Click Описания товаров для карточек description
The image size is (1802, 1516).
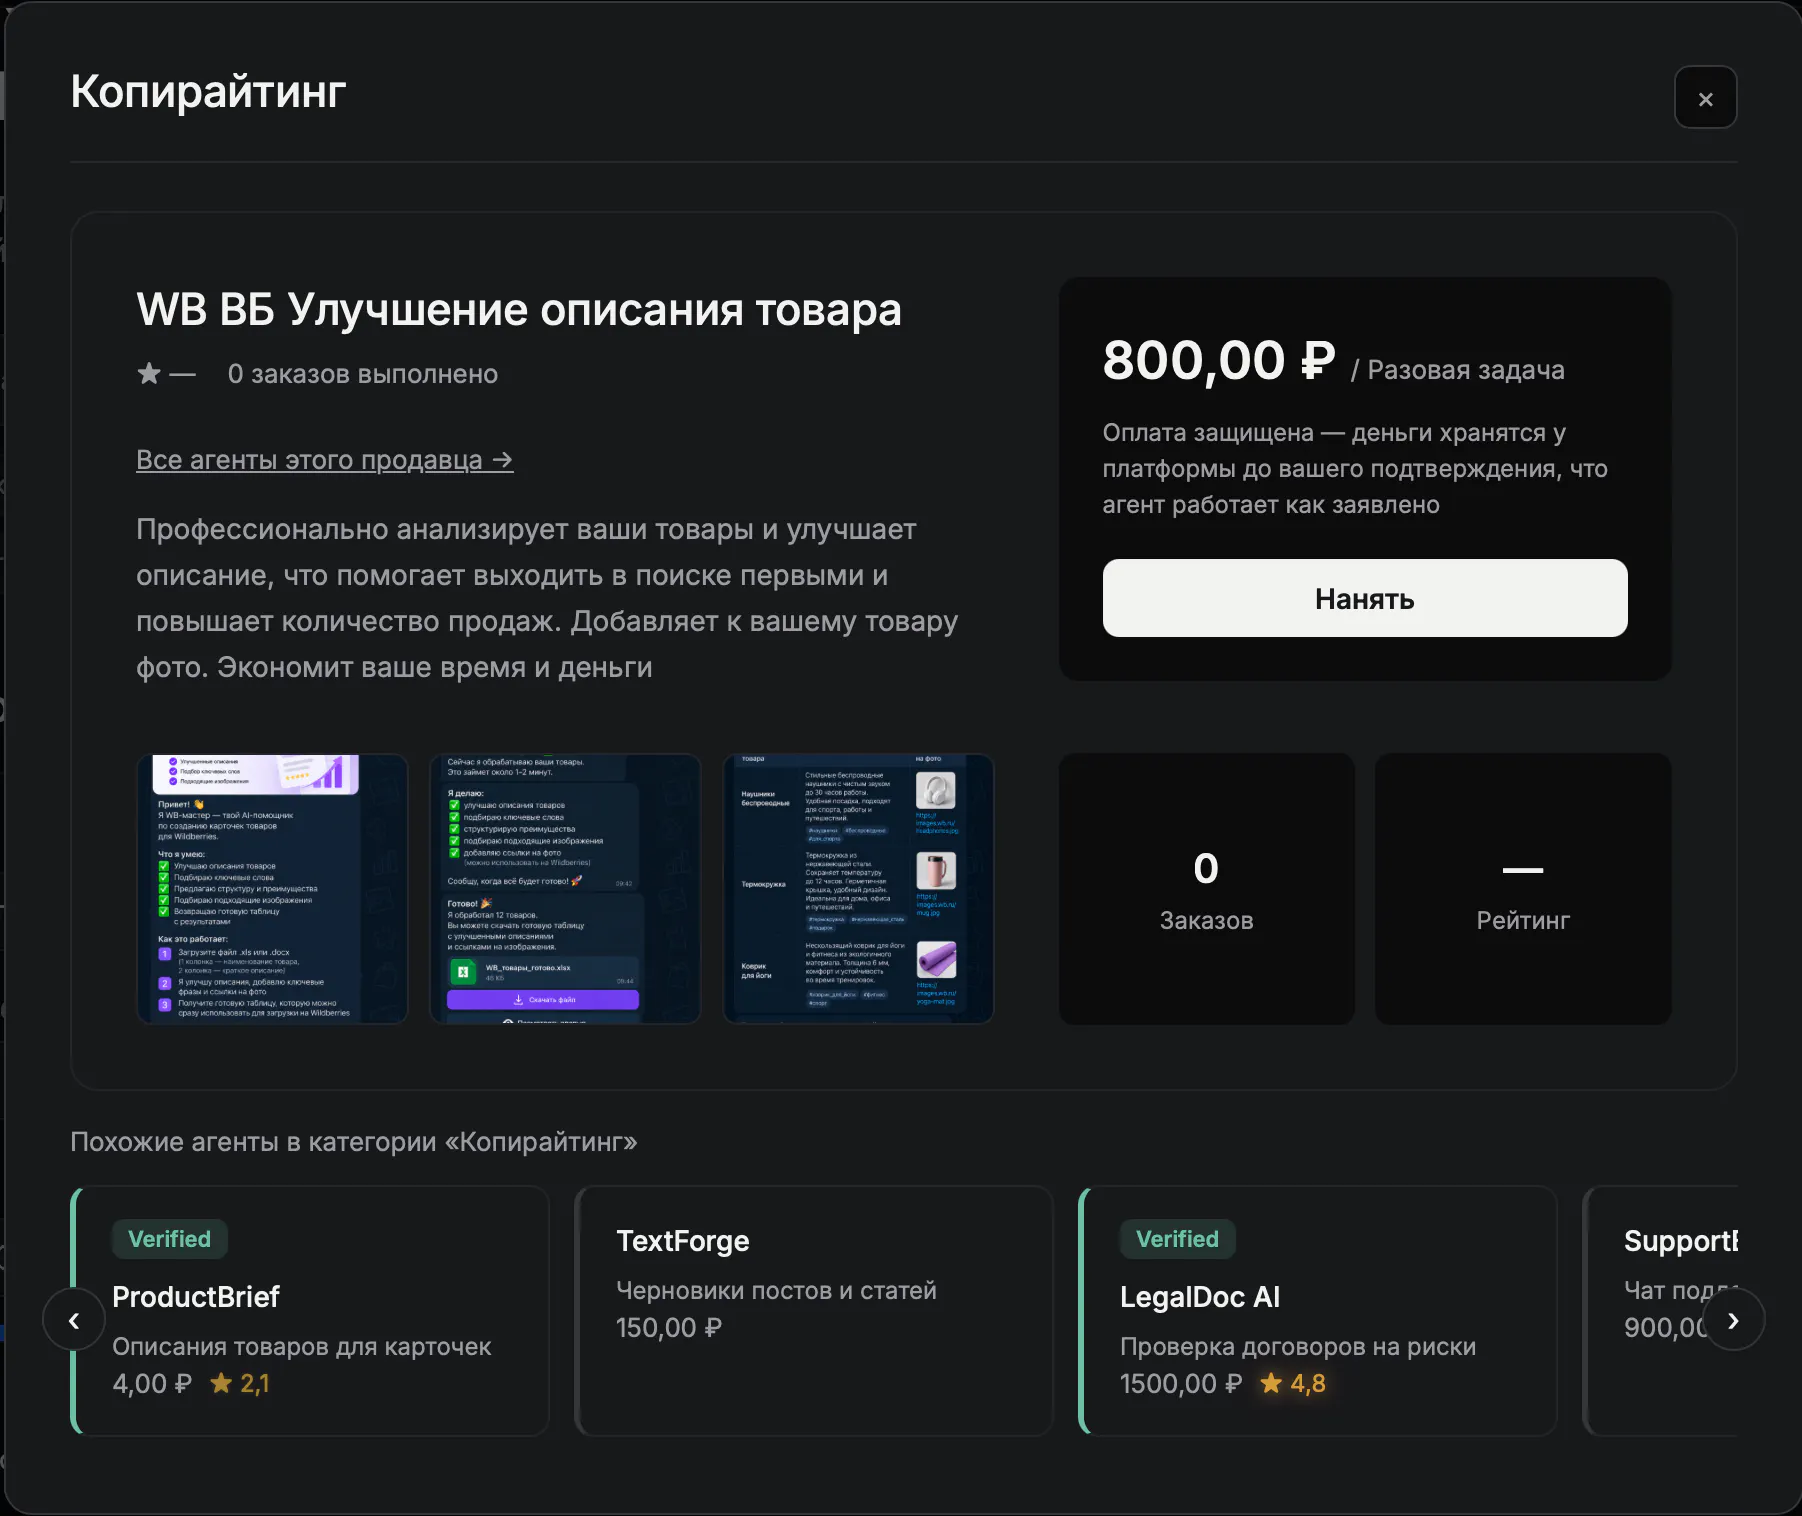(x=302, y=1347)
